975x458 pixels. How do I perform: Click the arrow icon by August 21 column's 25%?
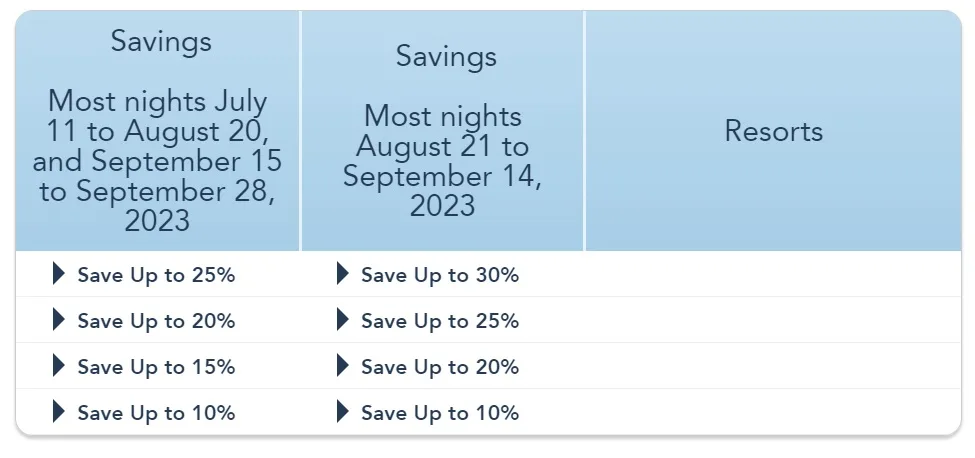(x=343, y=319)
